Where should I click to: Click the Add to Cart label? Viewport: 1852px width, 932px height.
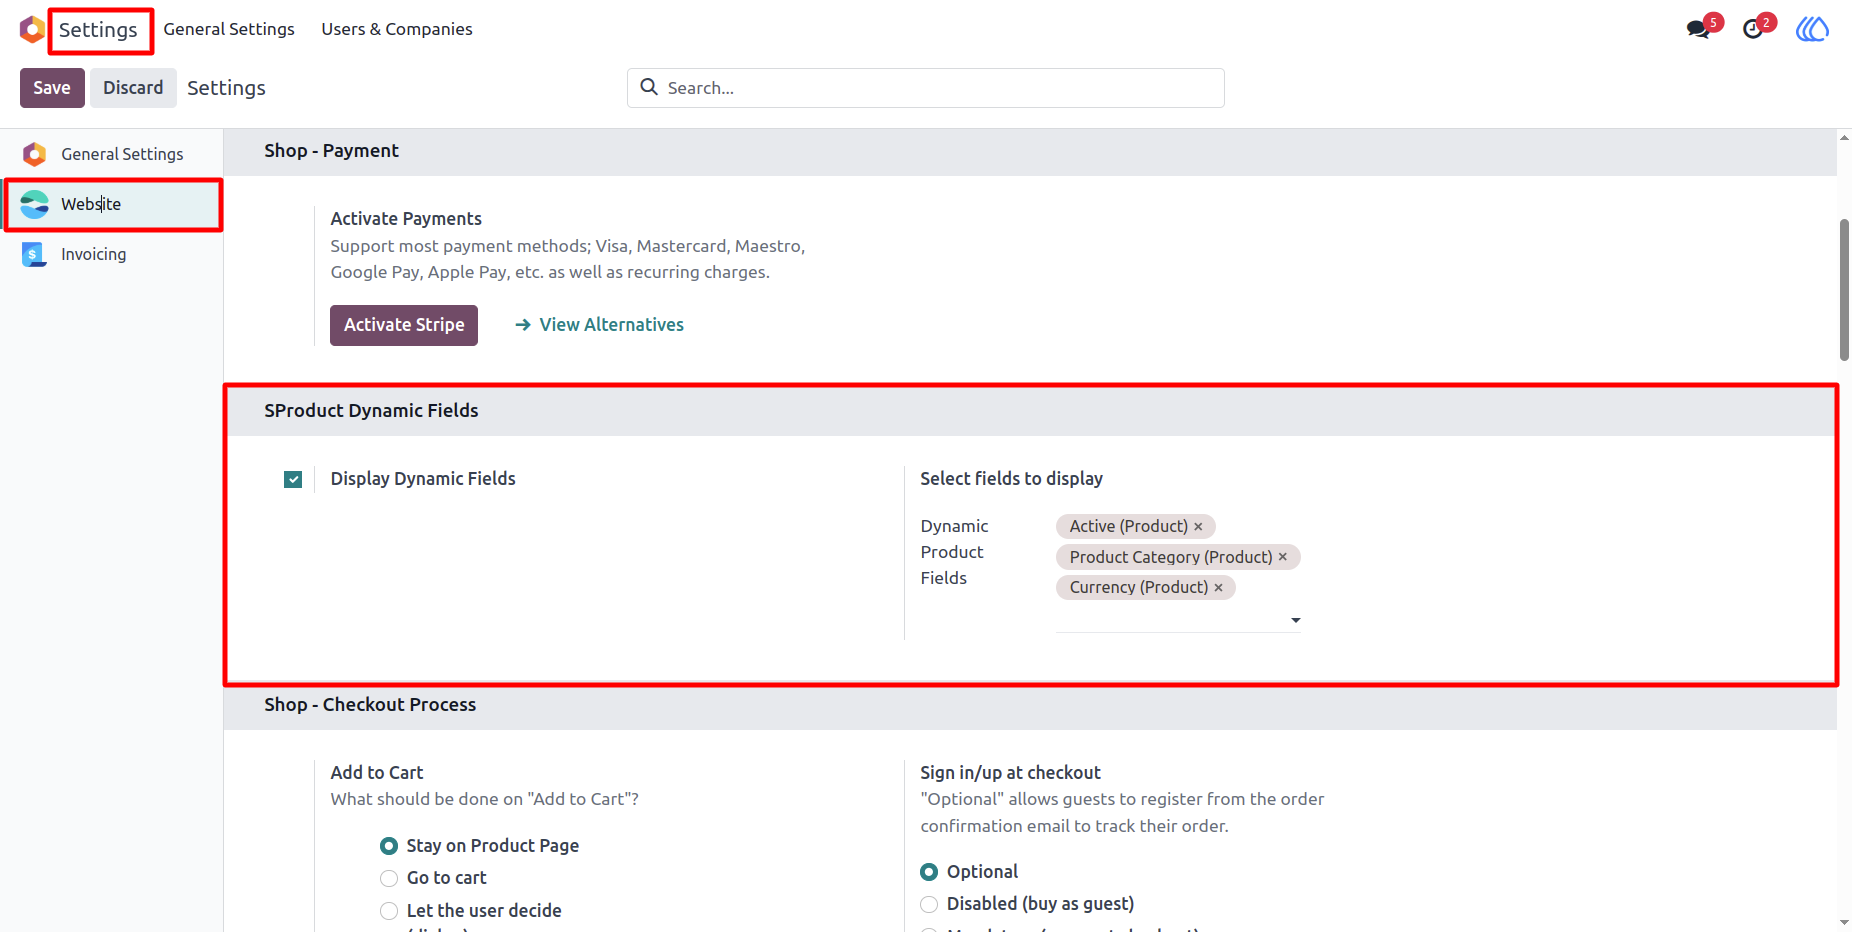(x=377, y=773)
